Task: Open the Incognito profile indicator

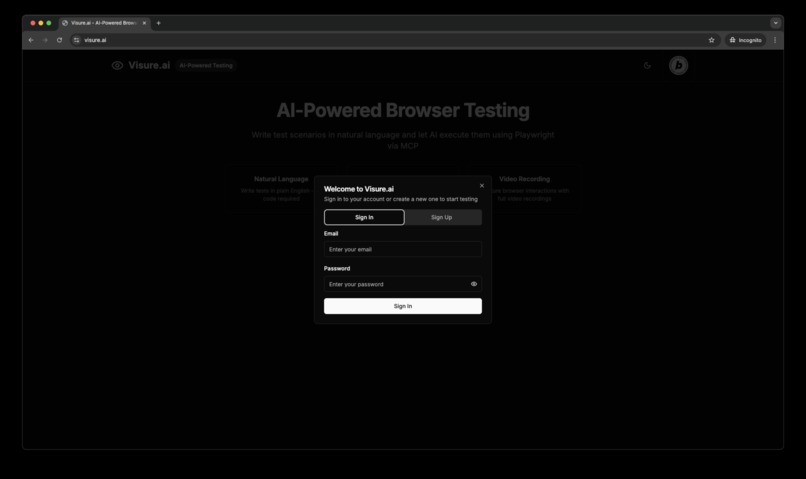Action: pos(745,40)
